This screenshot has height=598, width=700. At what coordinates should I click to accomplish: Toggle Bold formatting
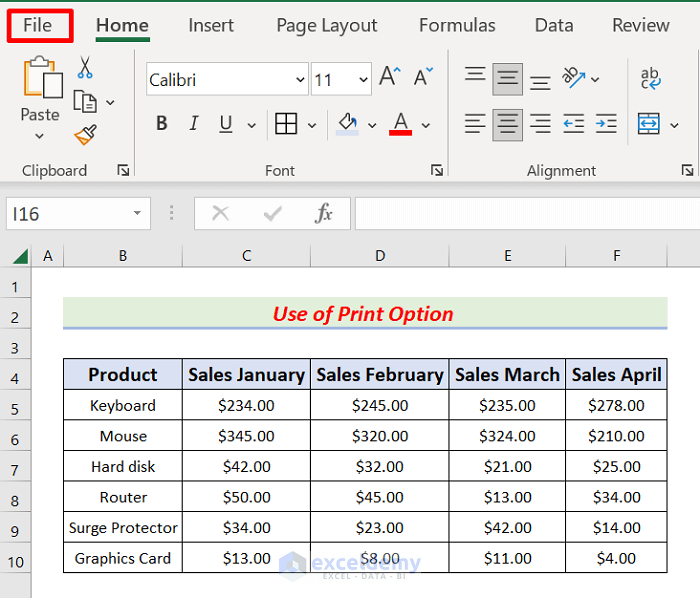[x=161, y=124]
